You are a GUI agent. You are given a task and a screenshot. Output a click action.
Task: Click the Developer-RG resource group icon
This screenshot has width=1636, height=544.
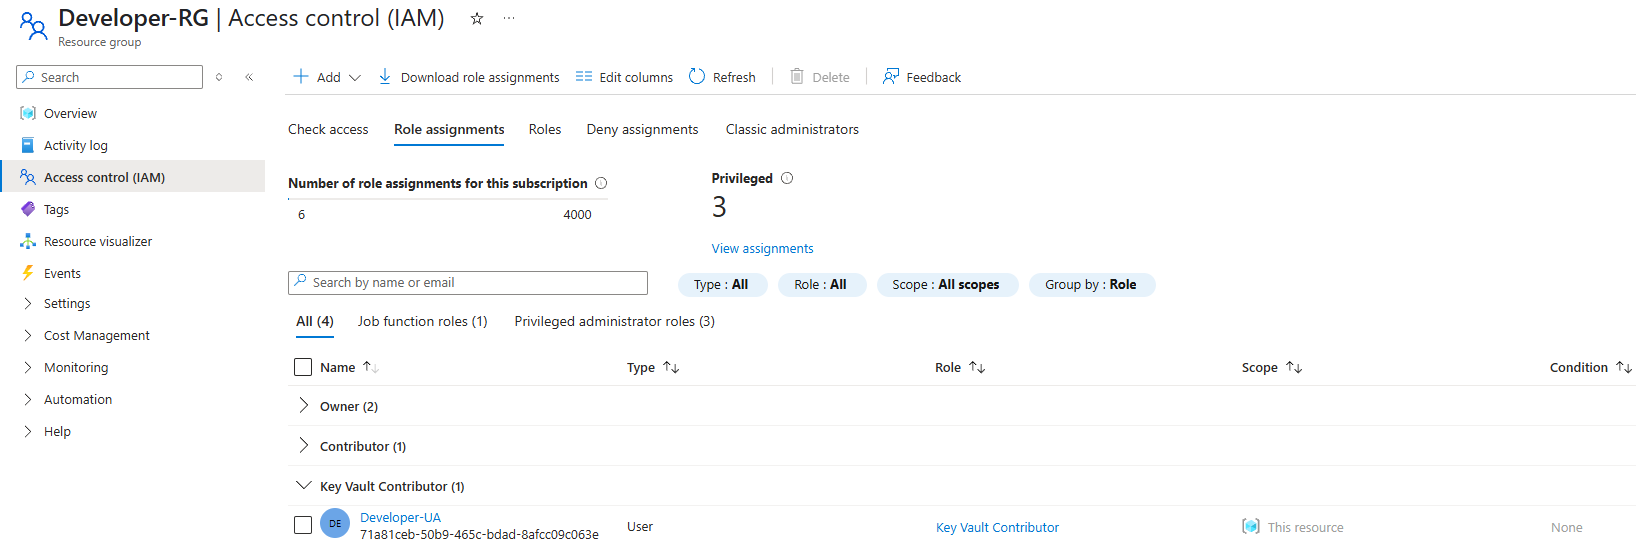click(33, 25)
